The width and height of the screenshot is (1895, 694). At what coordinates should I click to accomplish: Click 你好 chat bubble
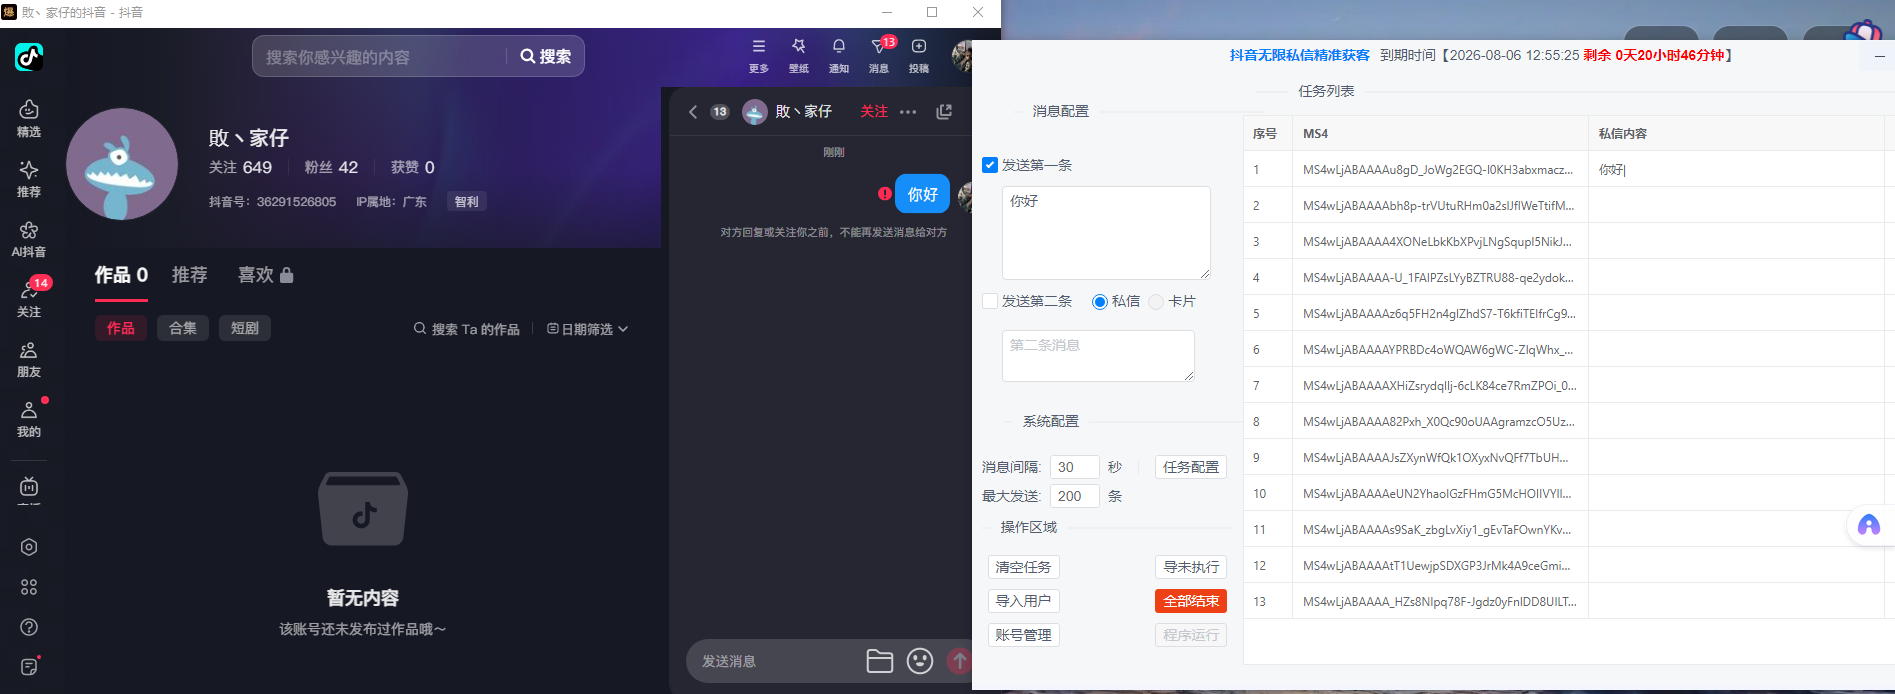click(x=922, y=194)
